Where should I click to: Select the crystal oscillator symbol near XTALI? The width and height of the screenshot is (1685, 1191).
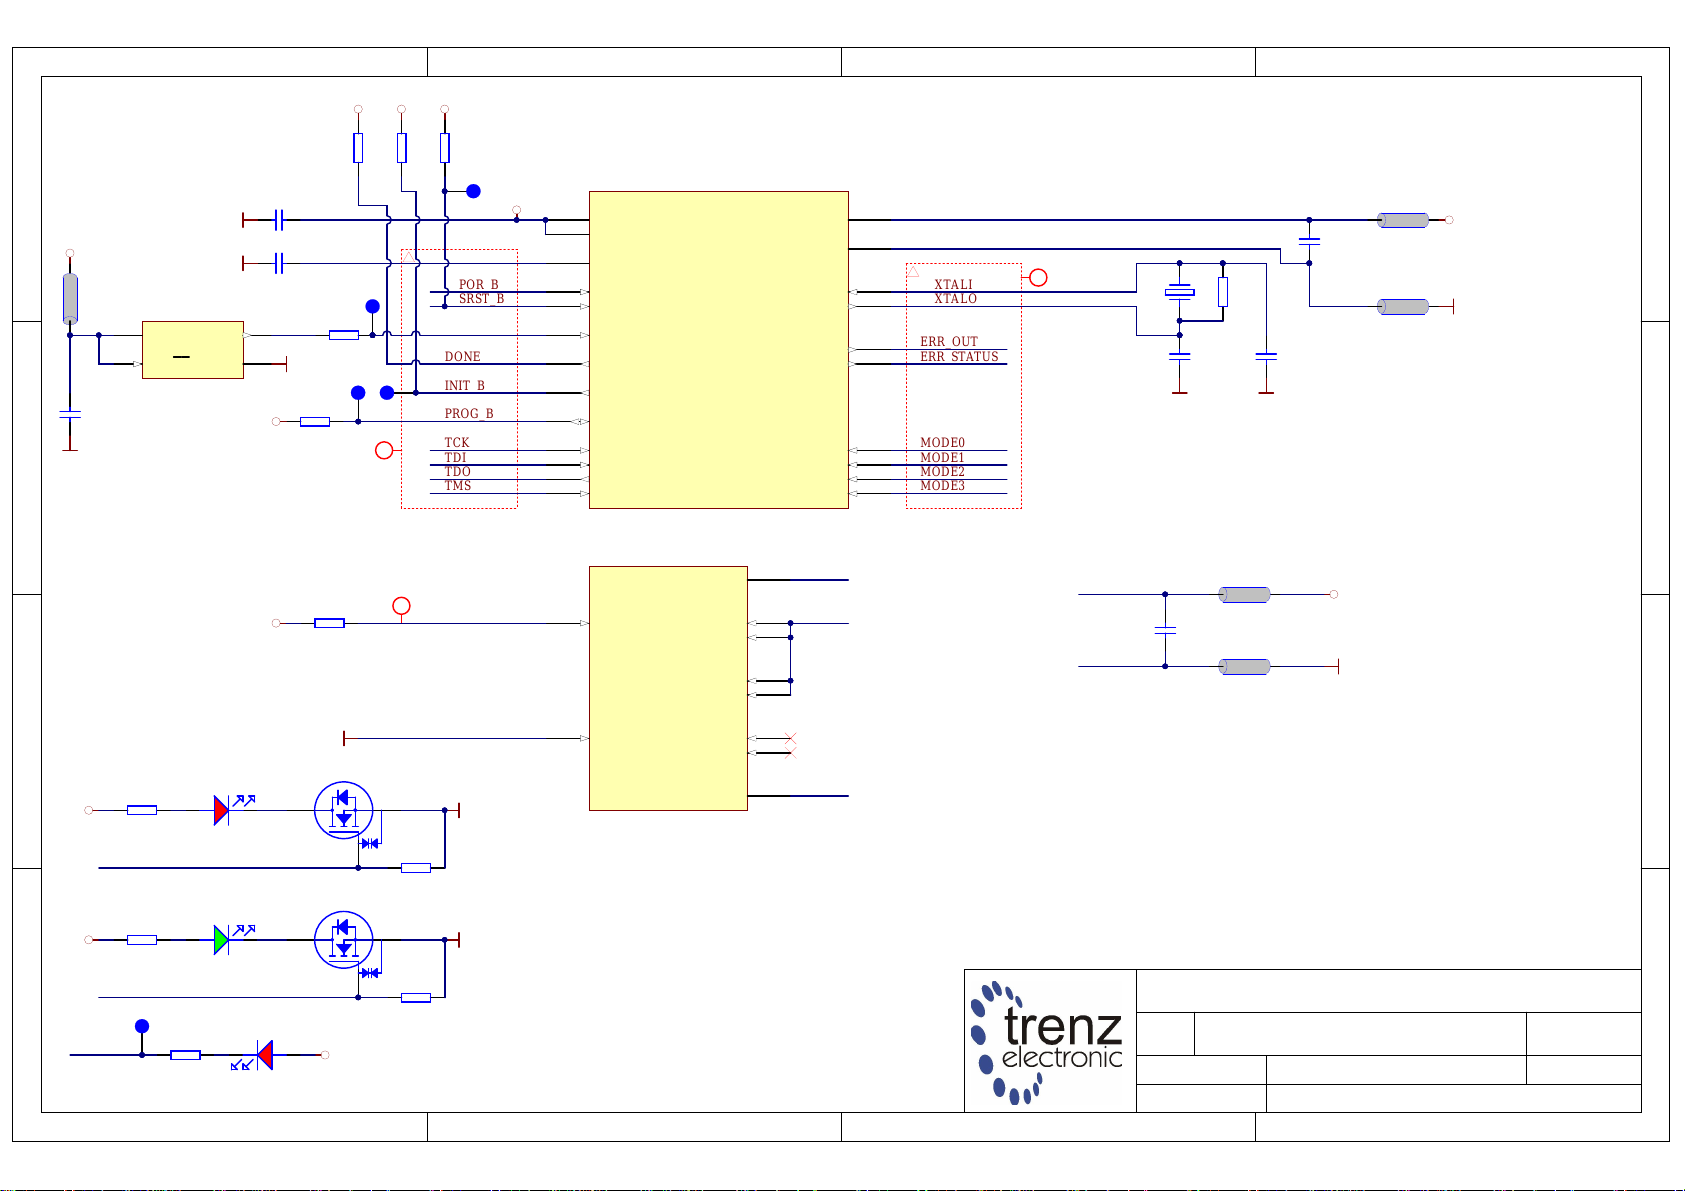pyautogui.click(x=1180, y=292)
